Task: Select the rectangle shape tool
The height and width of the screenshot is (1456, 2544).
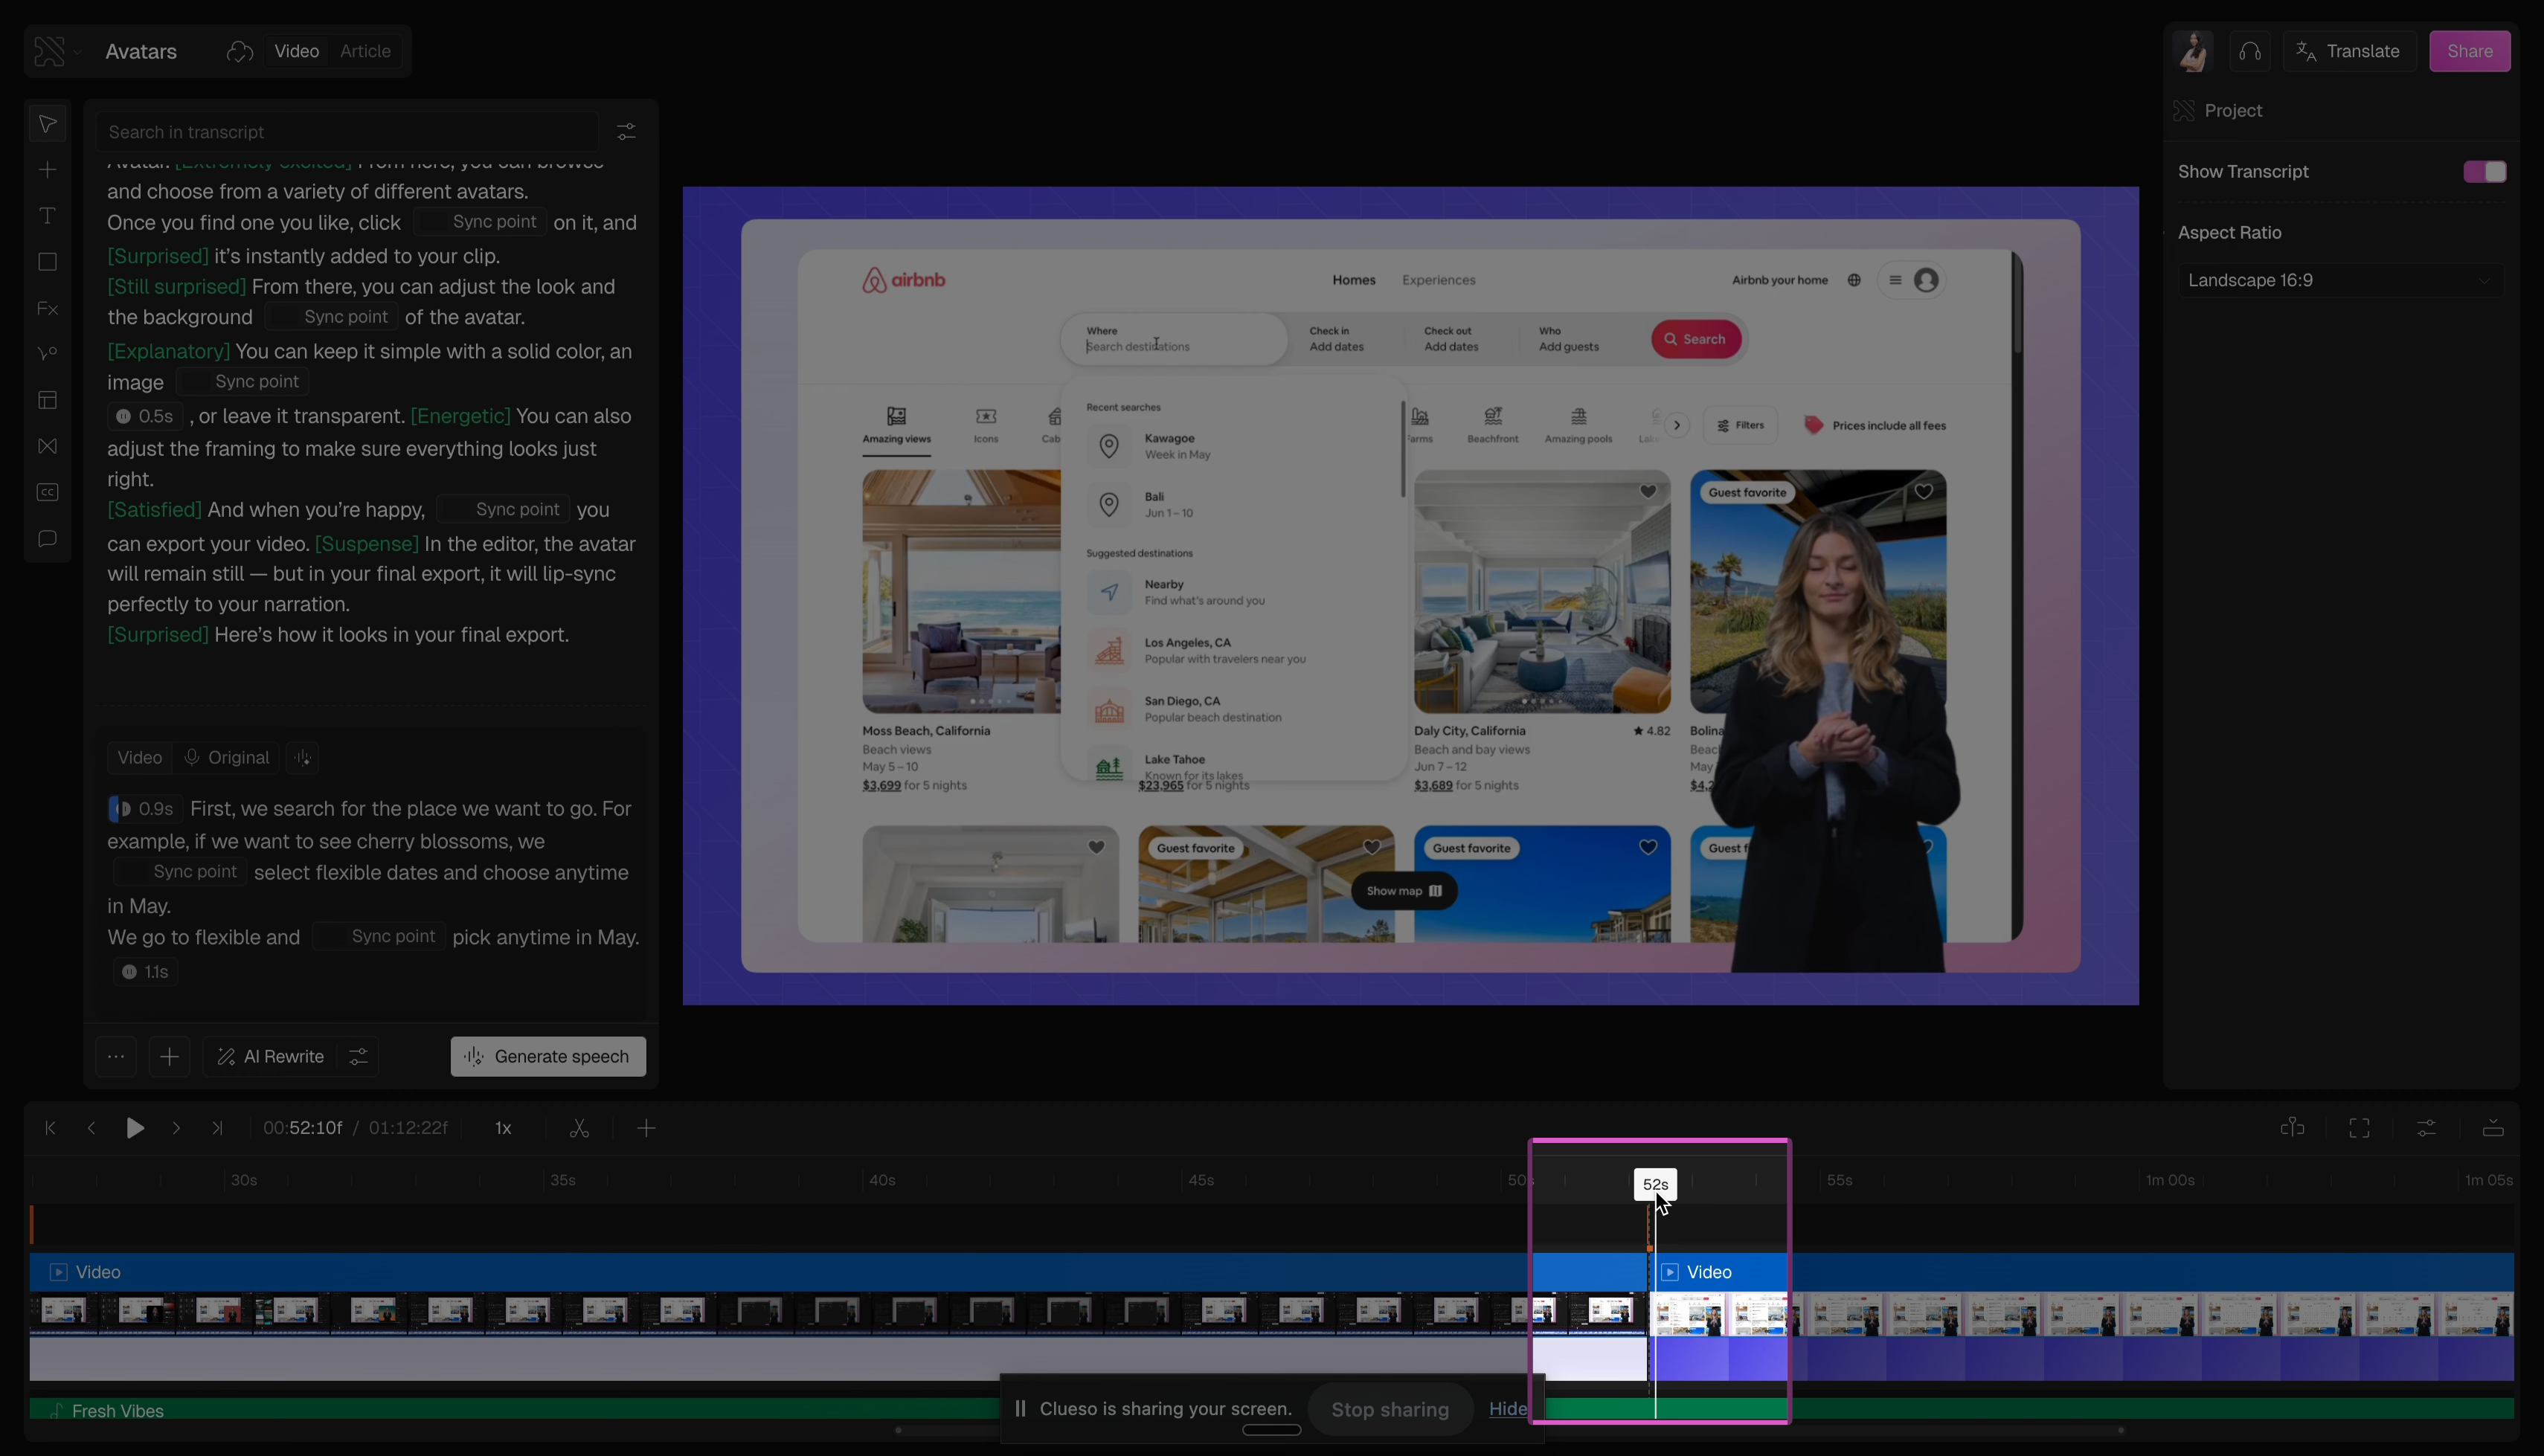Action: [47, 262]
